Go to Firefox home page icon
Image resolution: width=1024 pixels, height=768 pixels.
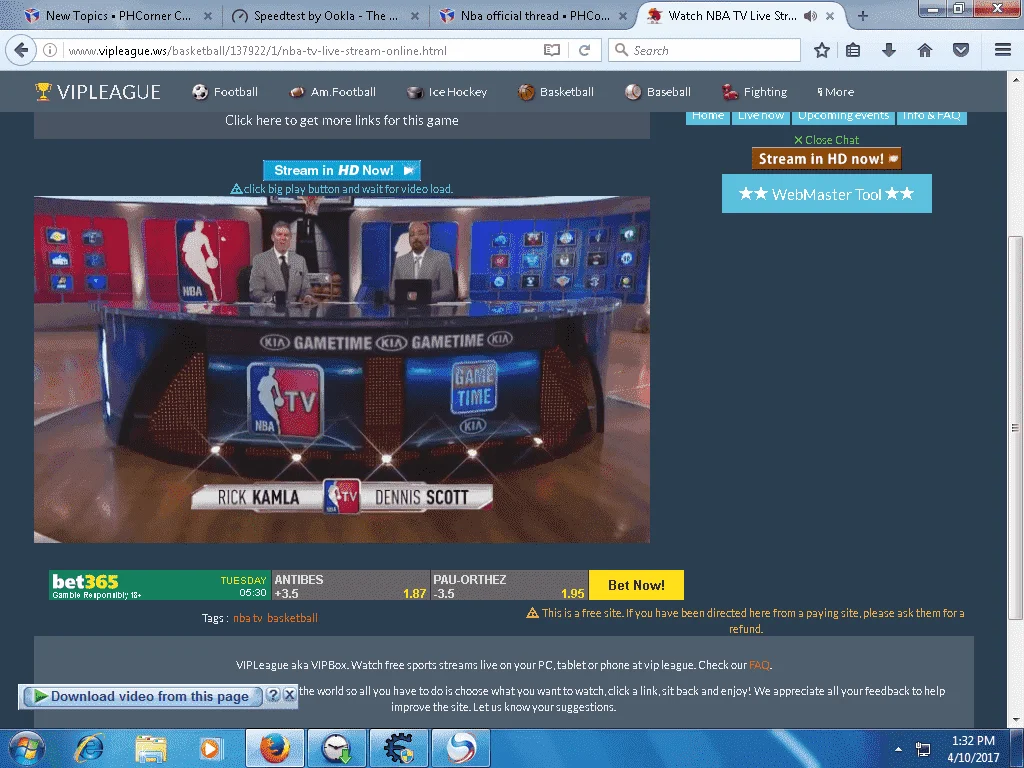tap(925, 50)
